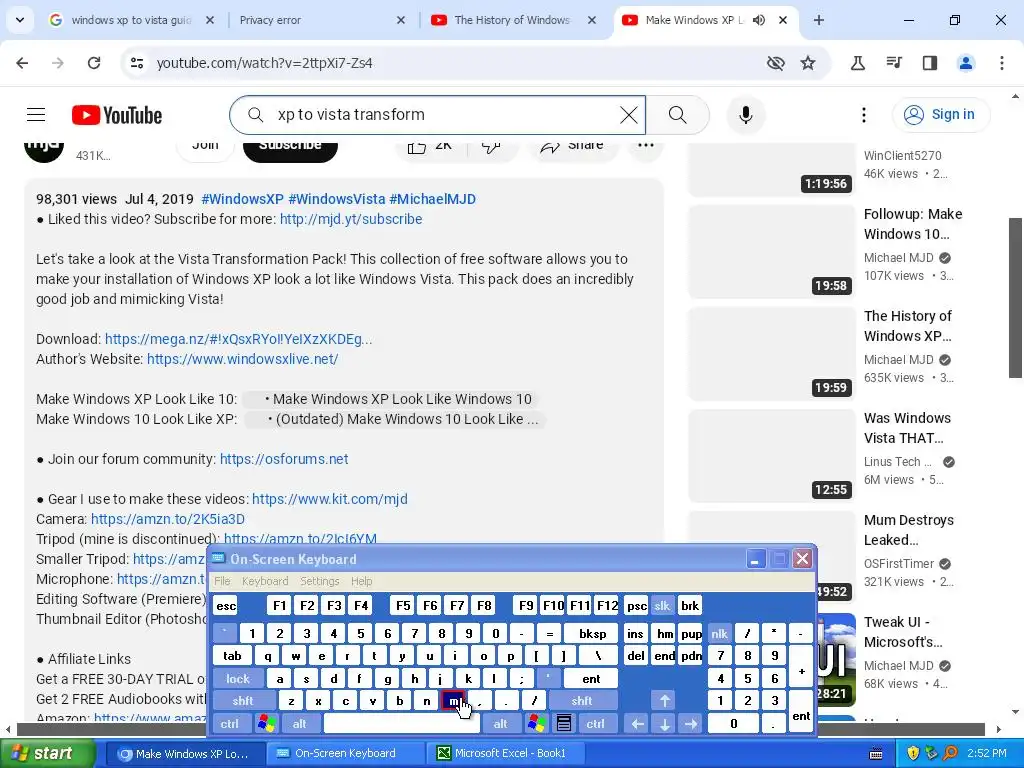Submit search with the magnifier button
The width and height of the screenshot is (1024, 768).
tap(677, 115)
